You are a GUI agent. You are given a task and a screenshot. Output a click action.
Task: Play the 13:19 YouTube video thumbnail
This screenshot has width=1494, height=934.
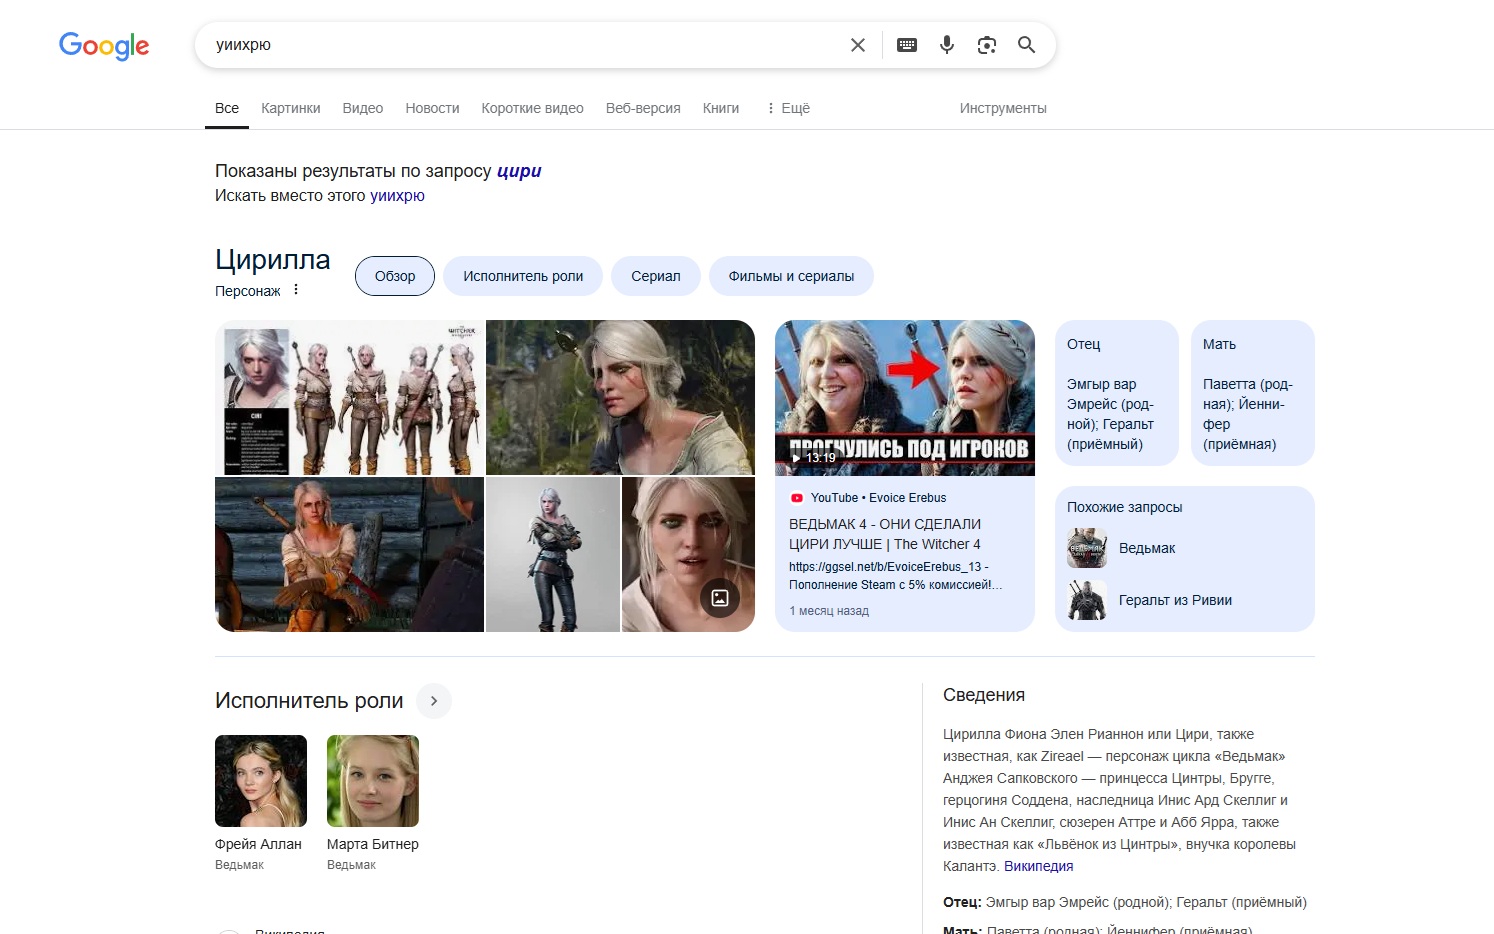[x=905, y=397]
